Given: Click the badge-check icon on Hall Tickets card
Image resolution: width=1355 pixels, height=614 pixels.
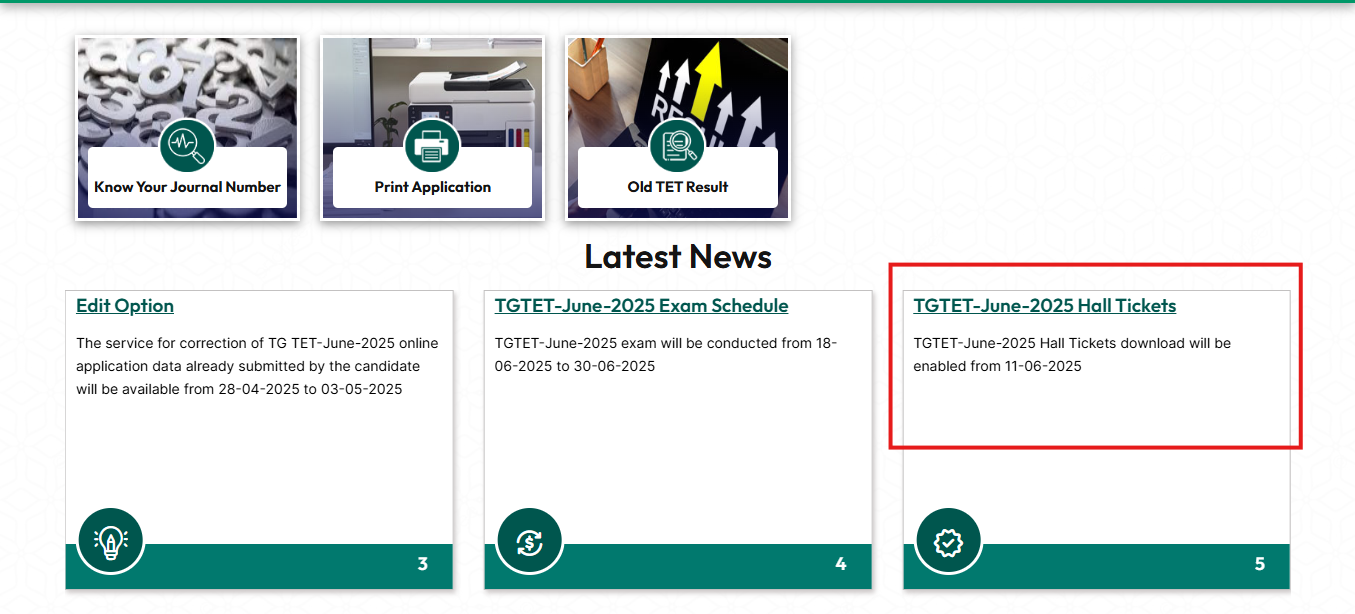Looking at the screenshot, I should pos(947,540).
